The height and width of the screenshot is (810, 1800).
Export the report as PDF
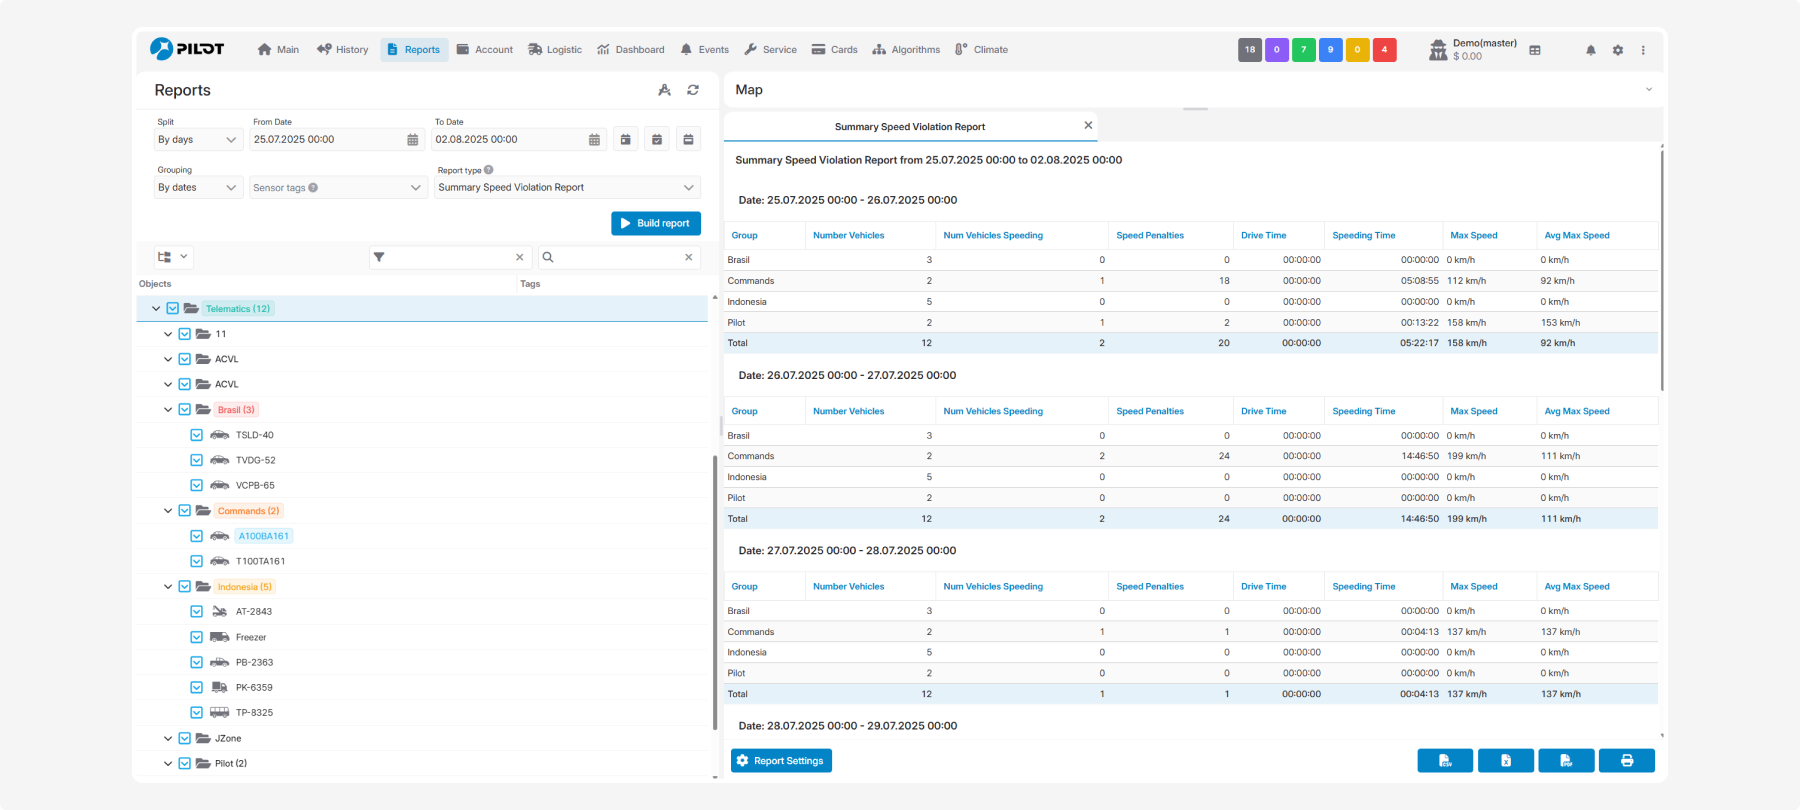point(1566,761)
